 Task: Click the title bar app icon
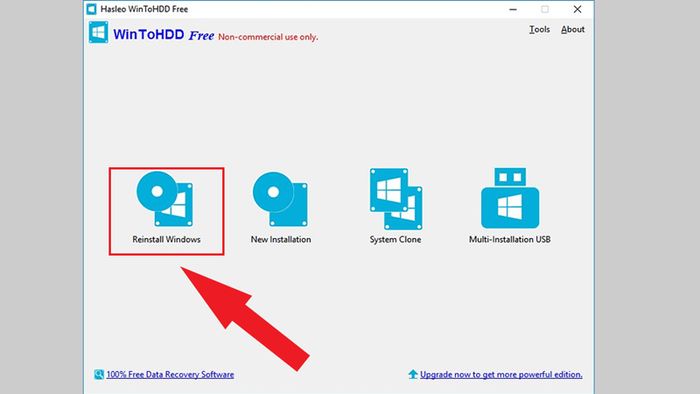pyautogui.click(x=92, y=9)
